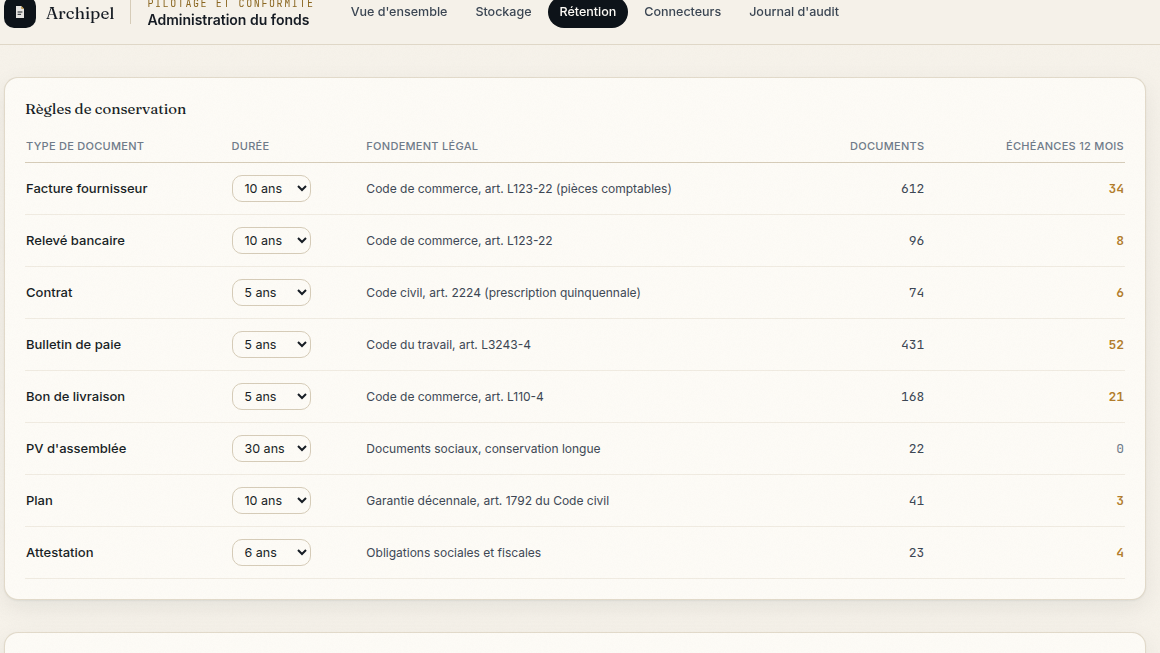Click document count 168
The image size is (1160, 653).
[x=912, y=396]
